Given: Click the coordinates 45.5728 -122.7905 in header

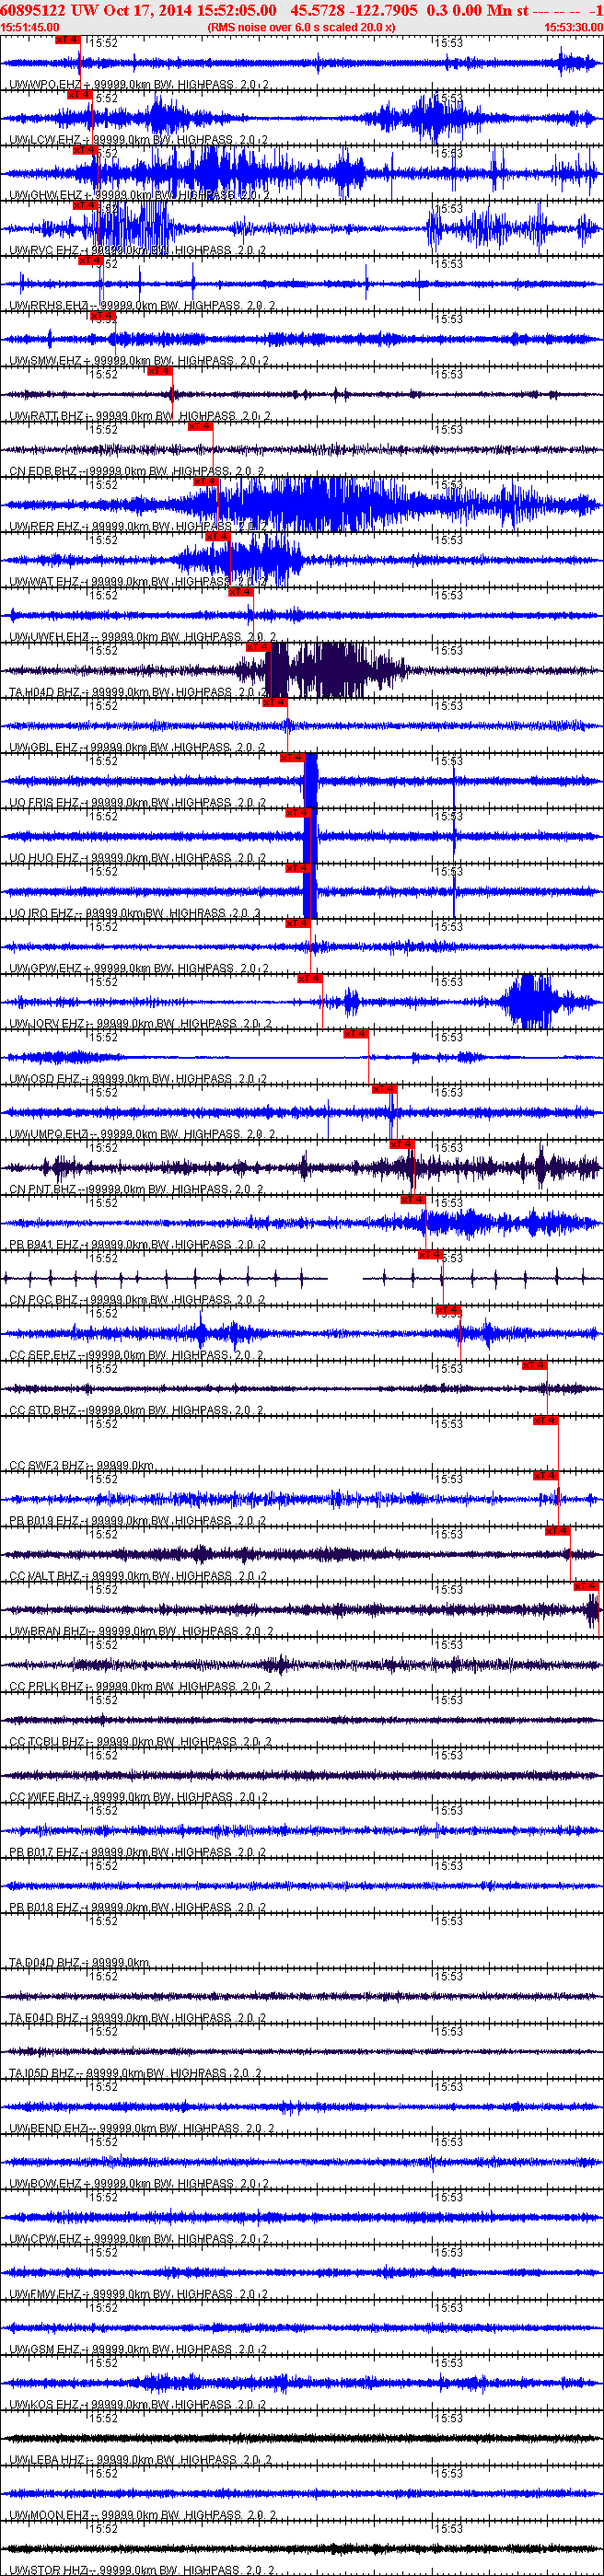Looking at the screenshot, I should click(354, 10).
